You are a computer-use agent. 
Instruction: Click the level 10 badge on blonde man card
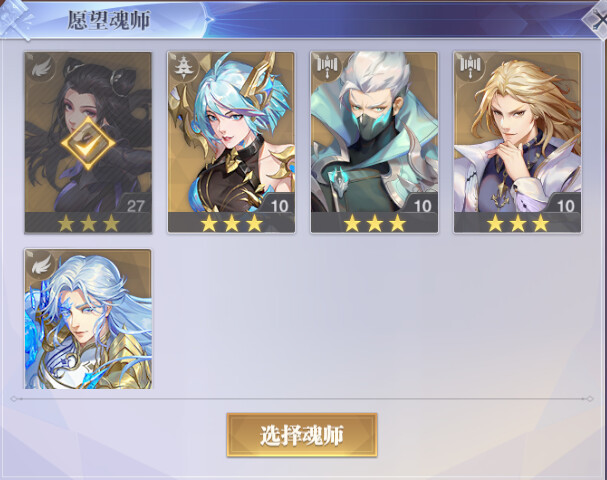565,205
